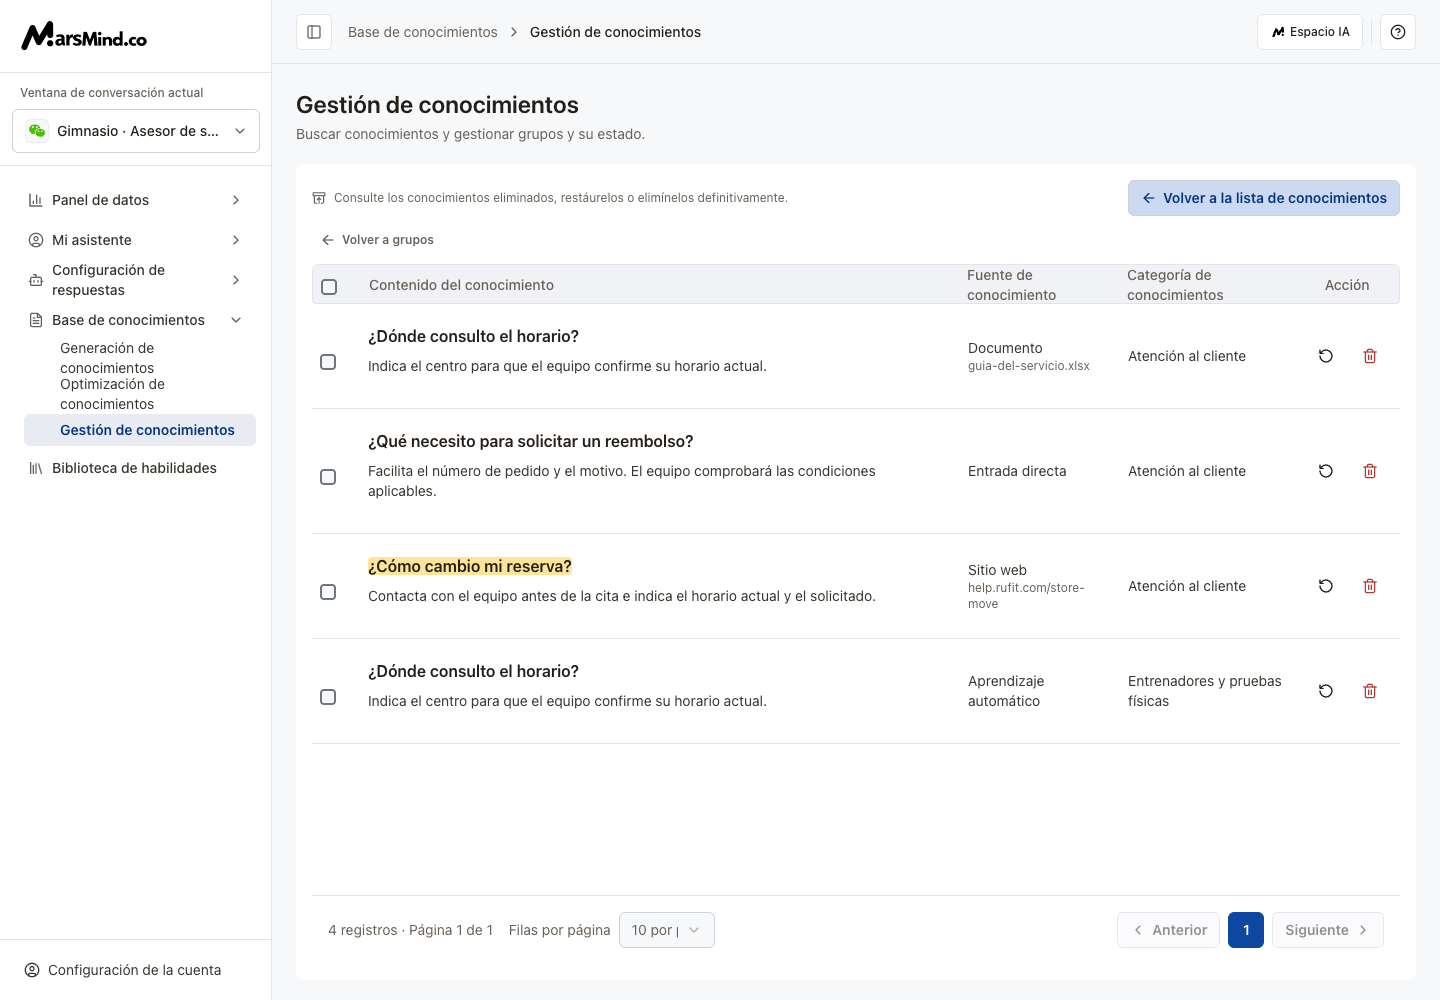Delete the refund question entry with the trash icon
Viewport: 1440px width, 1000px height.
1370,471
